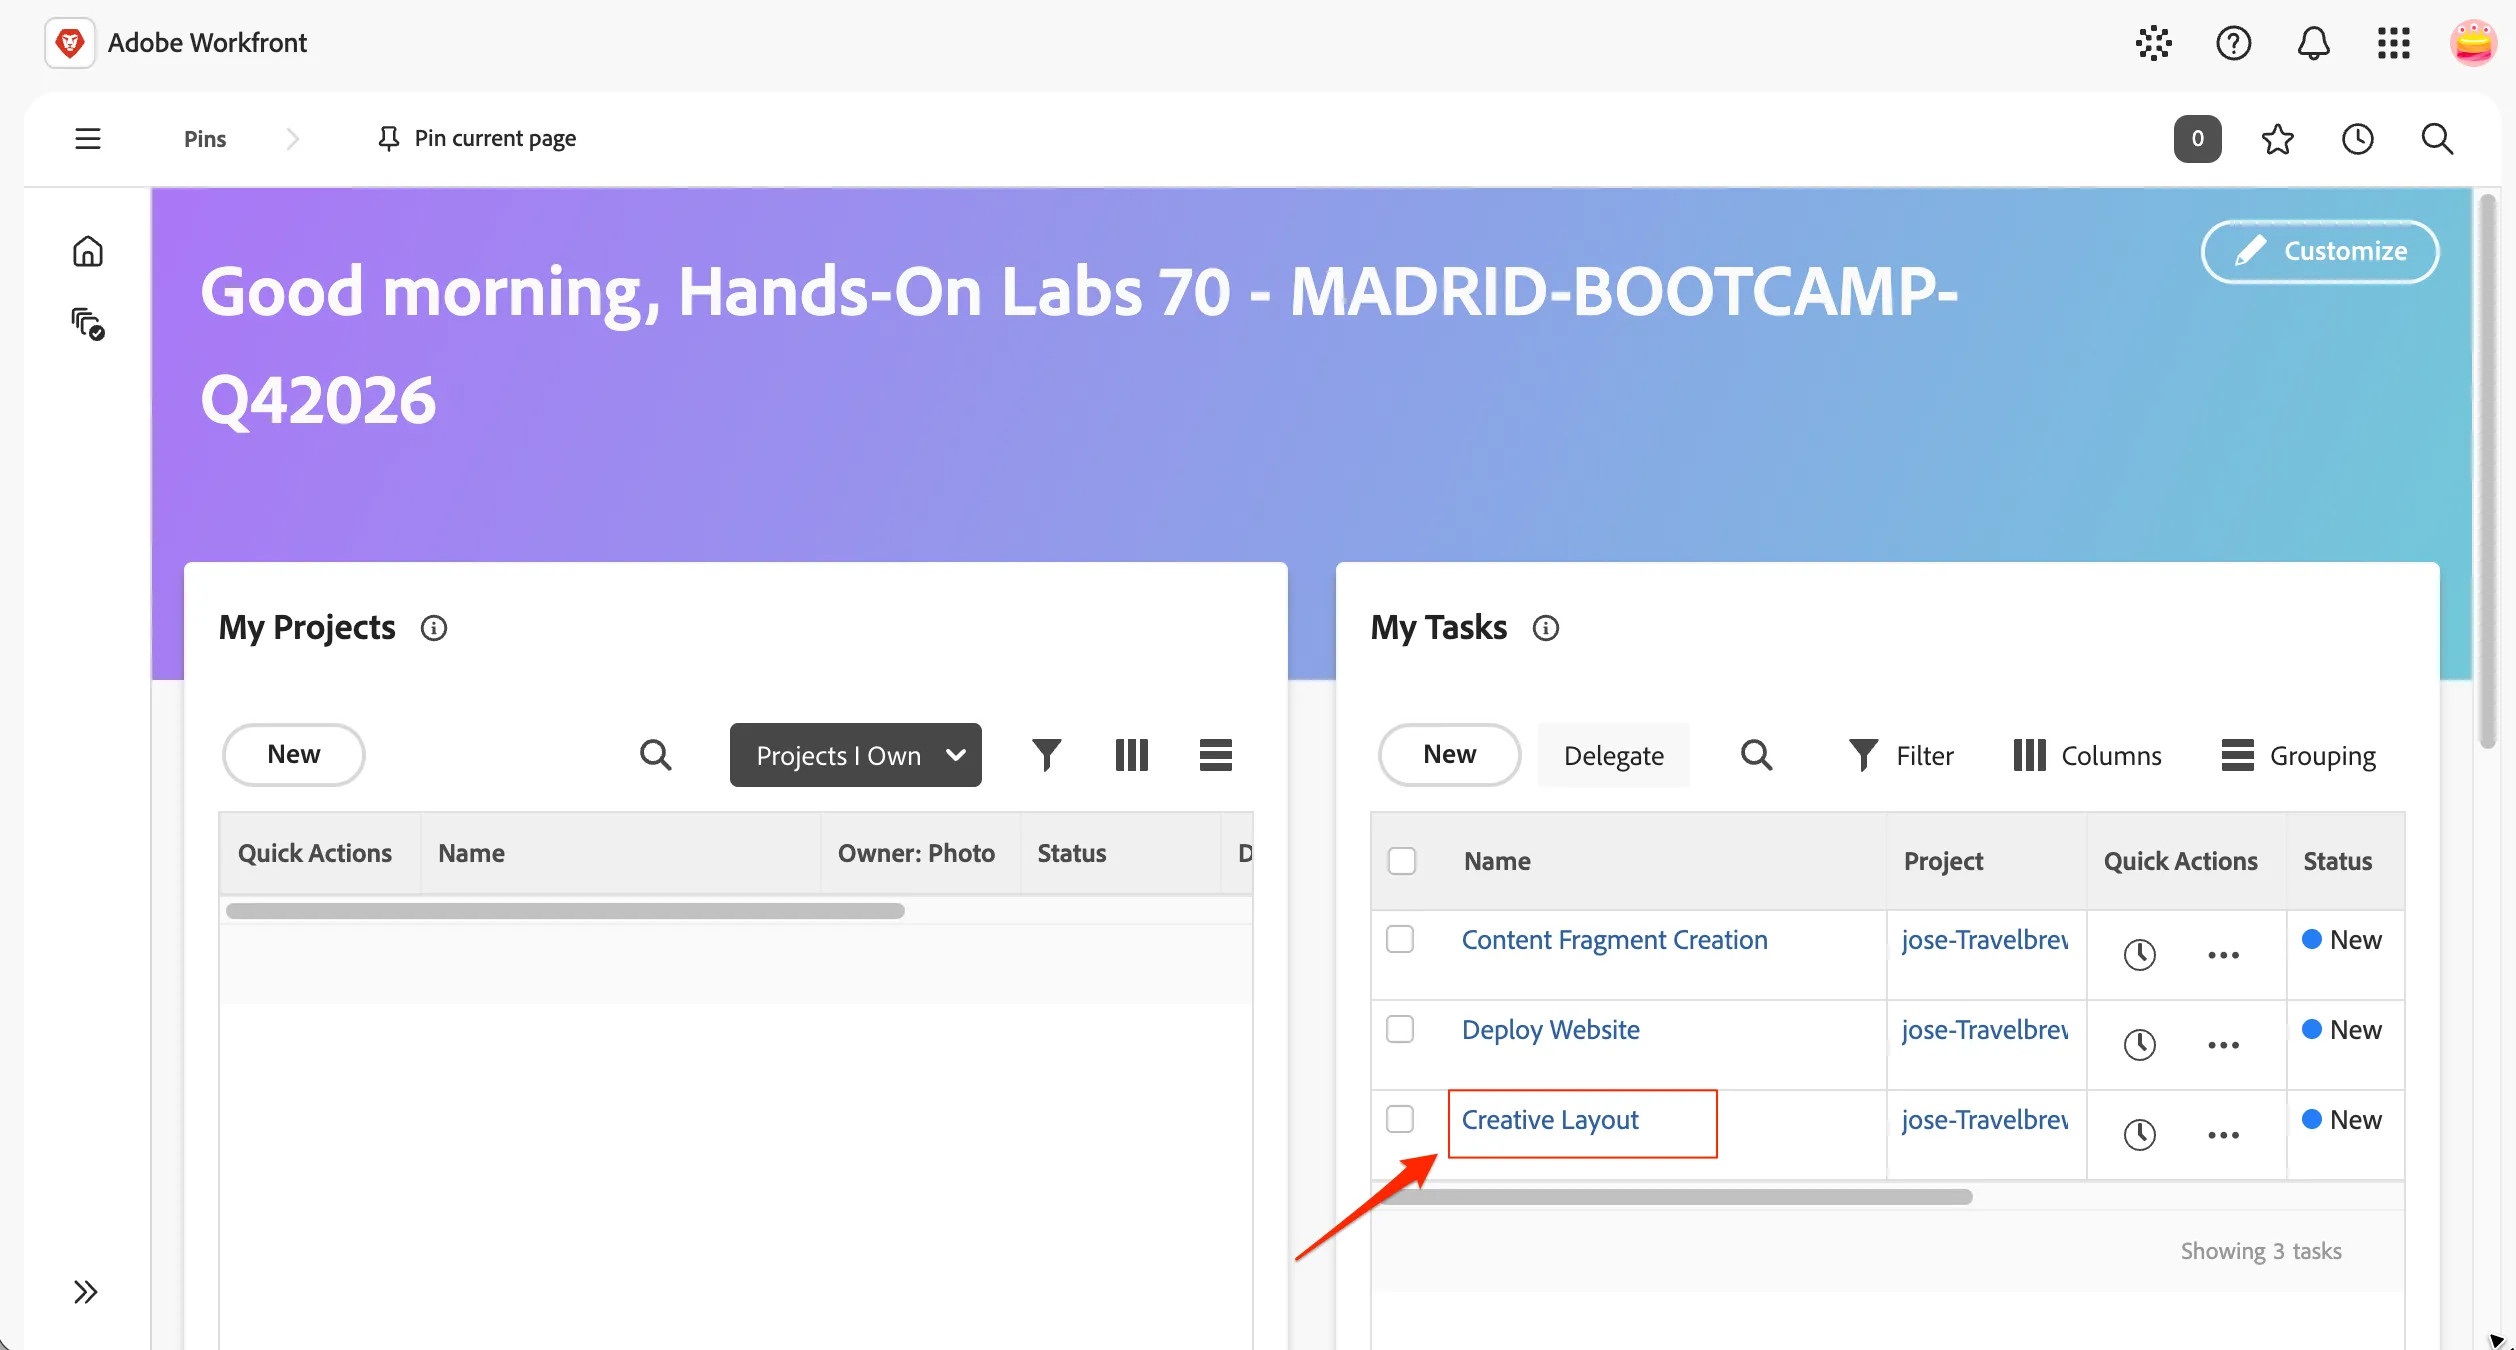Screen dimensions: 2516x1350
Task: Show My Tasks info icon
Action: coord(1545,628)
